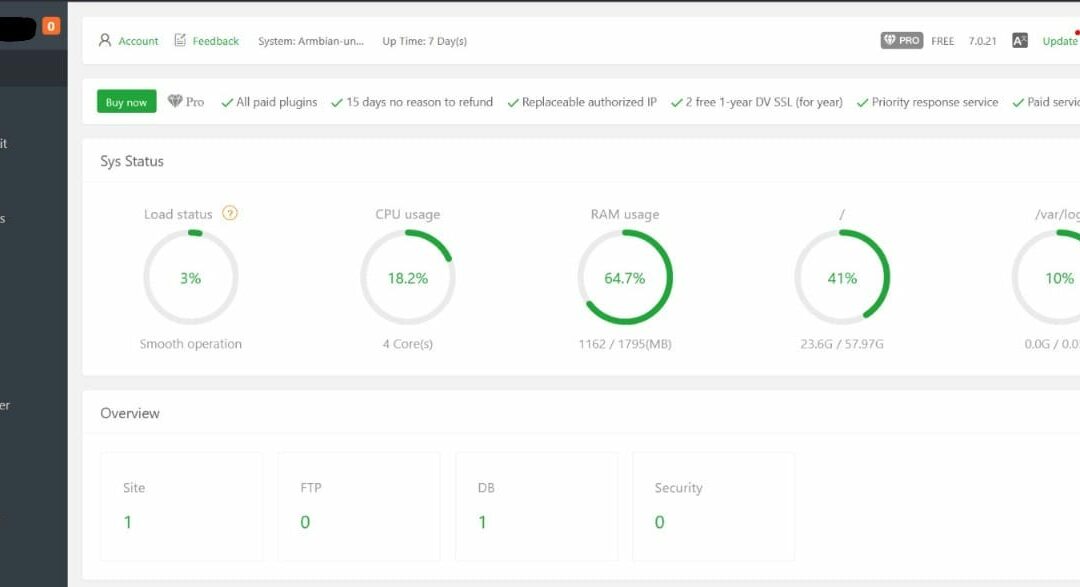Click the language switch icon near Update
This screenshot has height=587, width=1080.
(x=1019, y=41)
